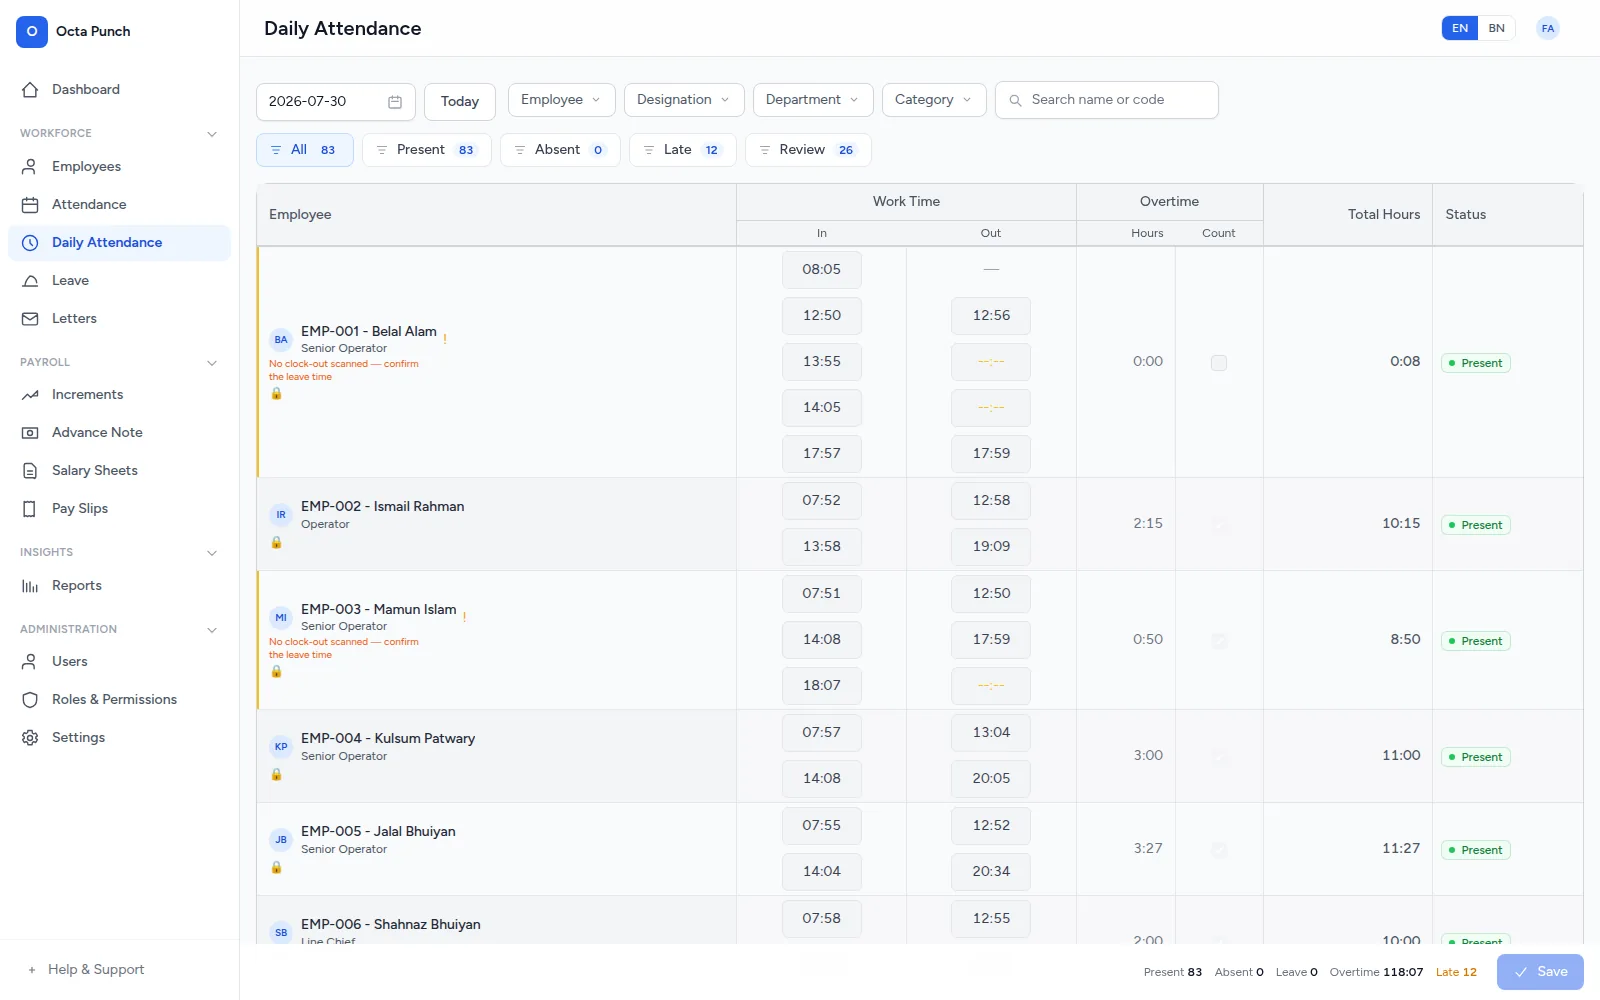
Task: Click the Reports bar chart icon
Action: (30, 585)
